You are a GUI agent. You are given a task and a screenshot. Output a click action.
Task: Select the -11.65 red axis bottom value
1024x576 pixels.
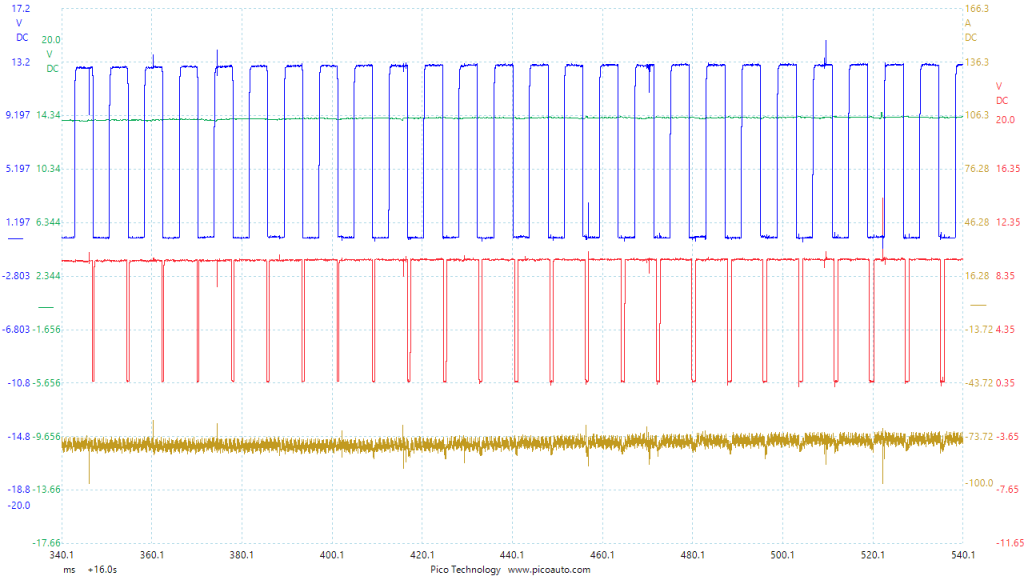tap(1005, 543)
